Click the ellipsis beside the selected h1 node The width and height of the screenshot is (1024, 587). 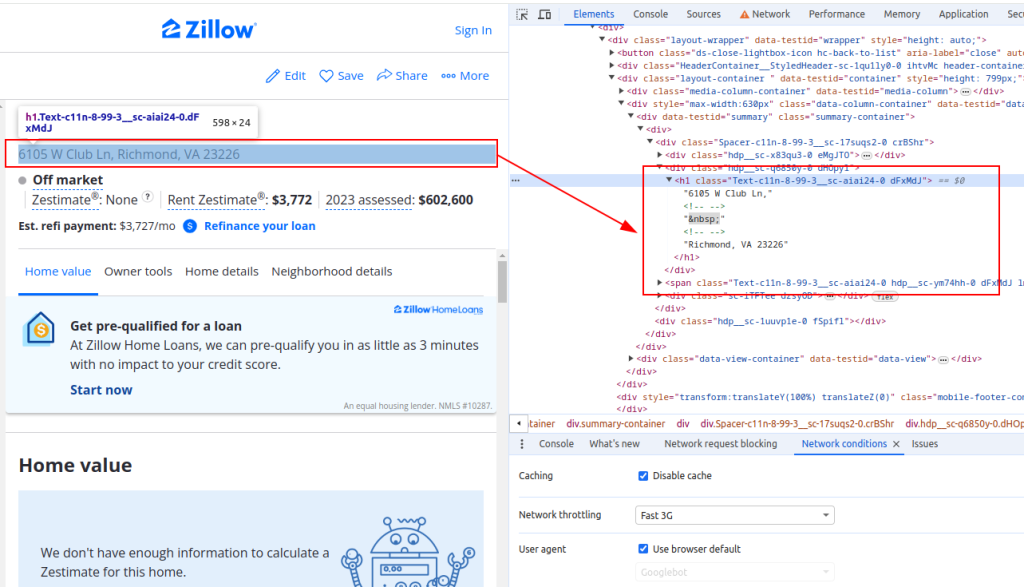tap(516, 181)
